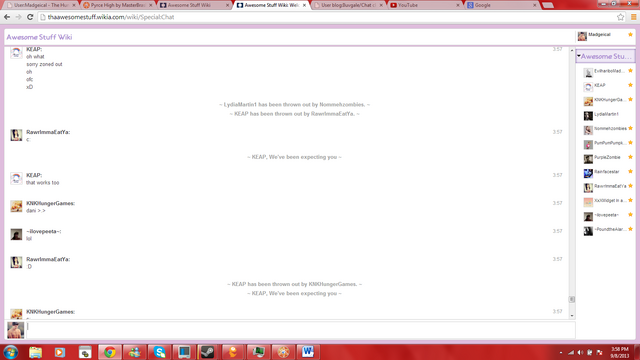The width and height of the screenshot is (640, 360).
Task: Open Windows Live Messenger from the taskbar
Action: pyautogui.click(x=134, y=352)
